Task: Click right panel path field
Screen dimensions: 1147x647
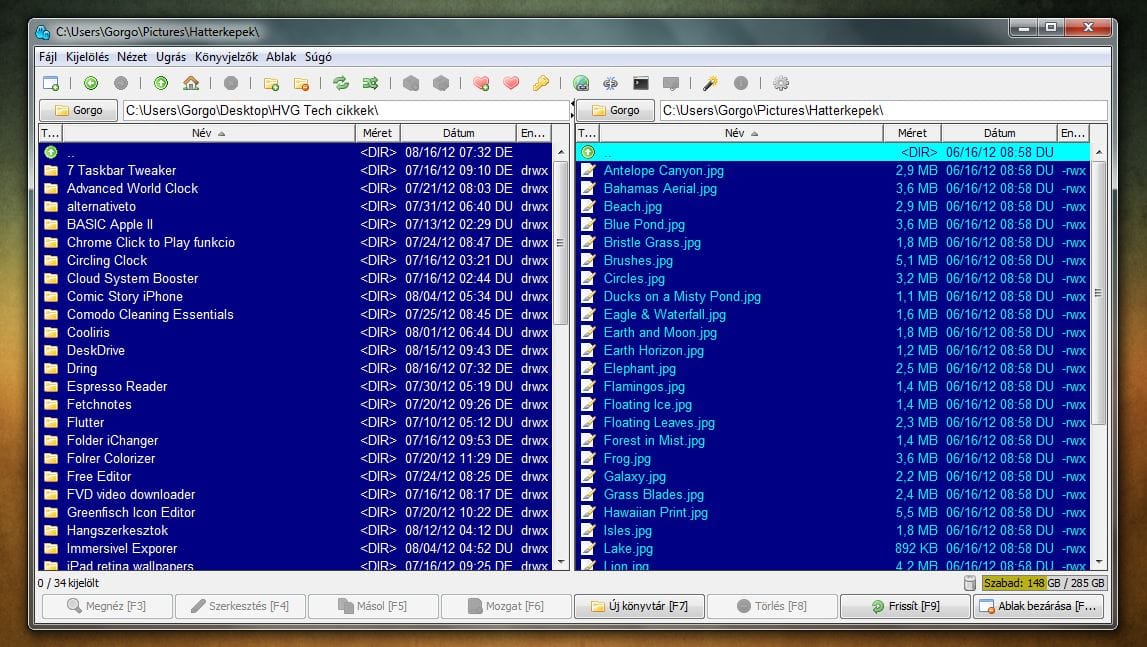Action: point(884,111)
